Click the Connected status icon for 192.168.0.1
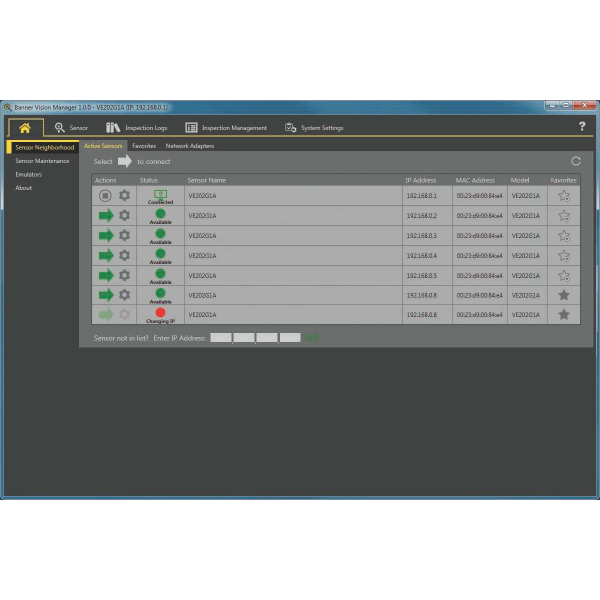600x600 pixels. pos(160,194)
